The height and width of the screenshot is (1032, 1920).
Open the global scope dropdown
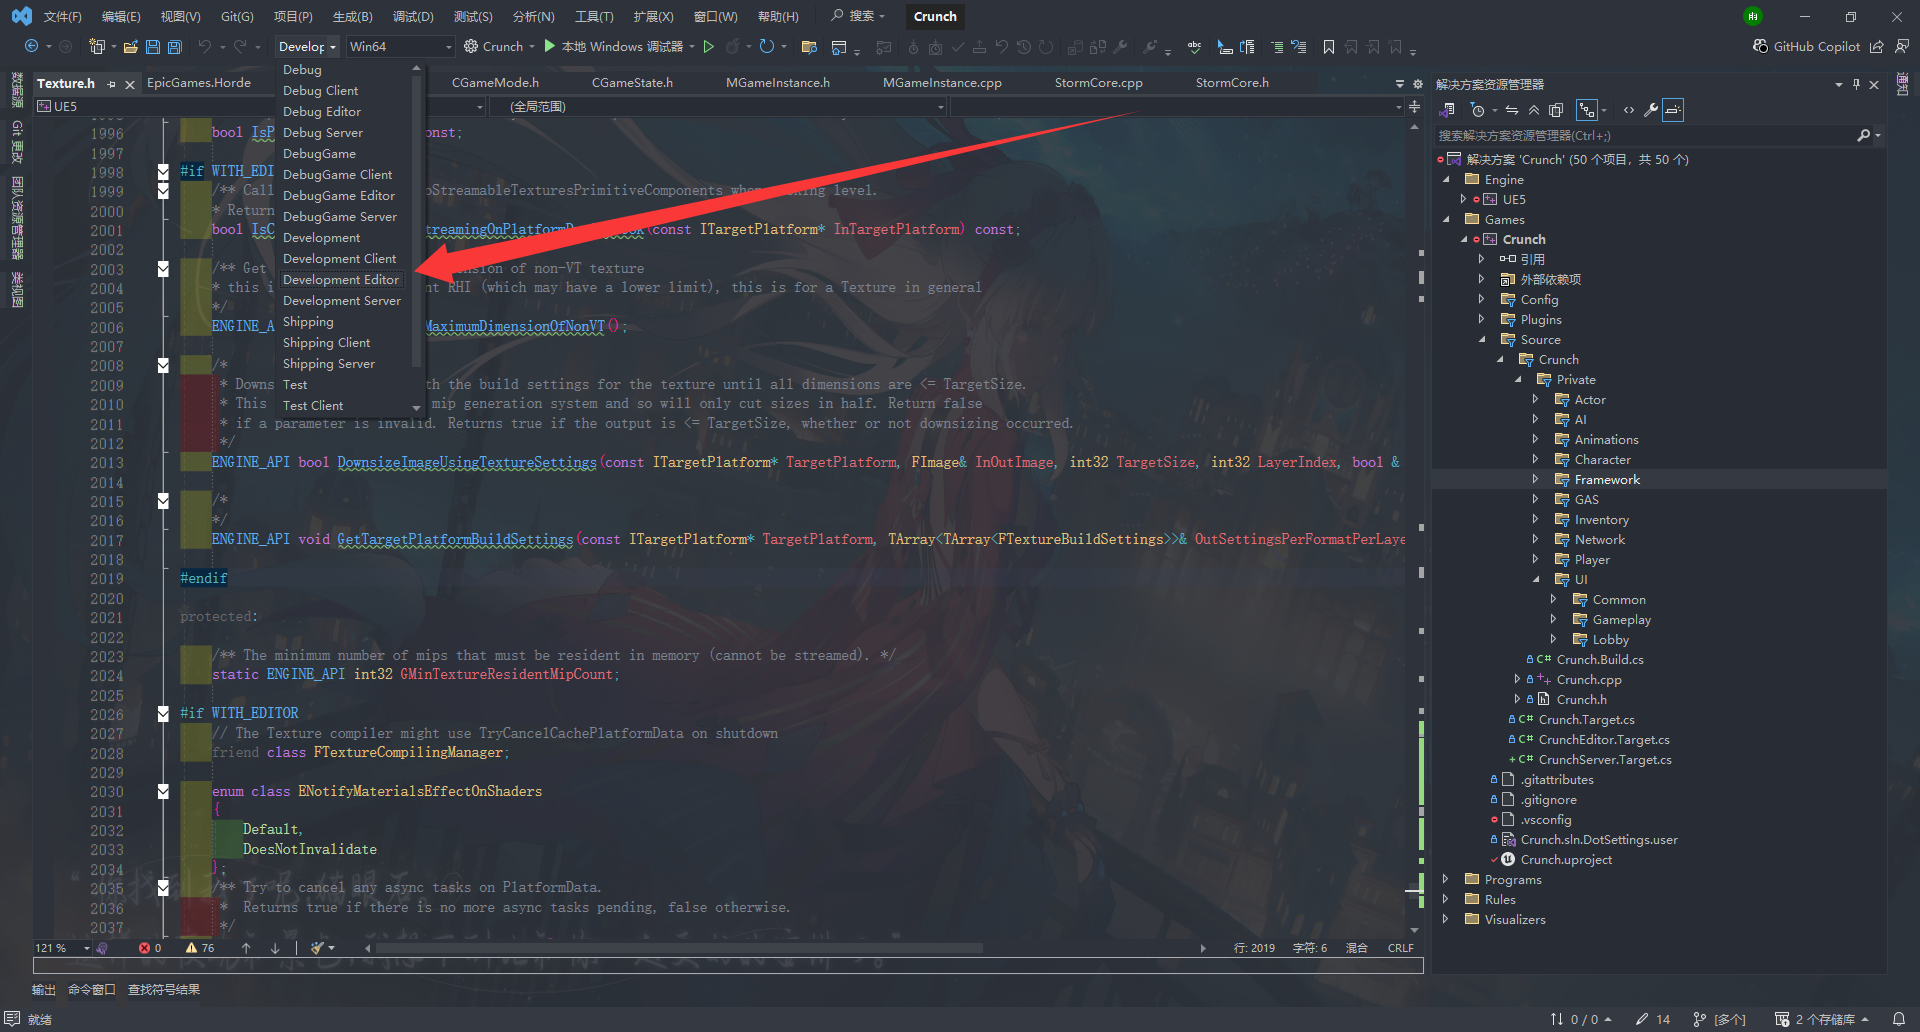pos(717,107)
